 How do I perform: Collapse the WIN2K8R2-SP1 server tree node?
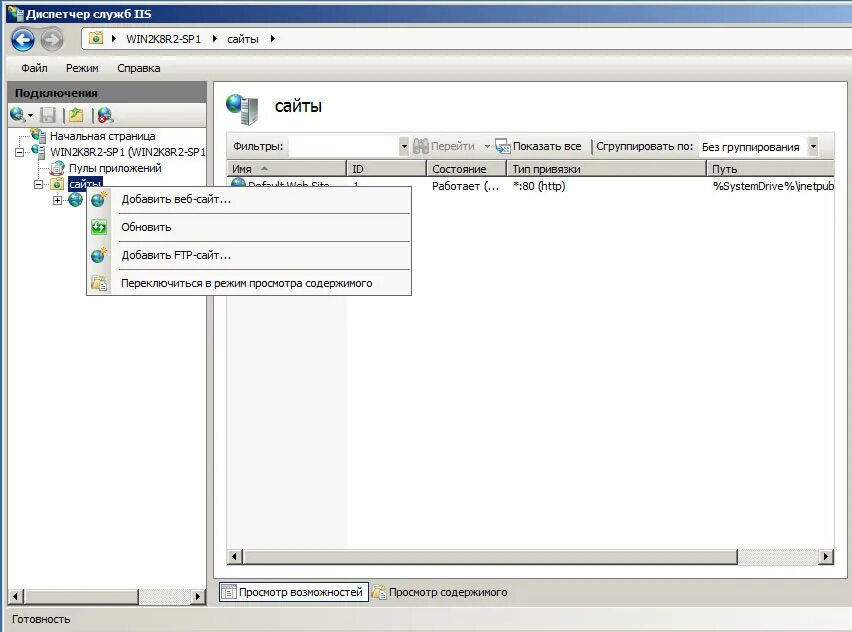click(x=19, y=152)
